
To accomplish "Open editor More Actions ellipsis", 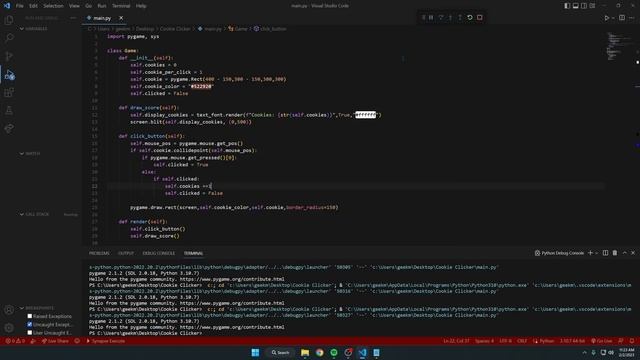I will pyautogui.click(x=632, y=18).
